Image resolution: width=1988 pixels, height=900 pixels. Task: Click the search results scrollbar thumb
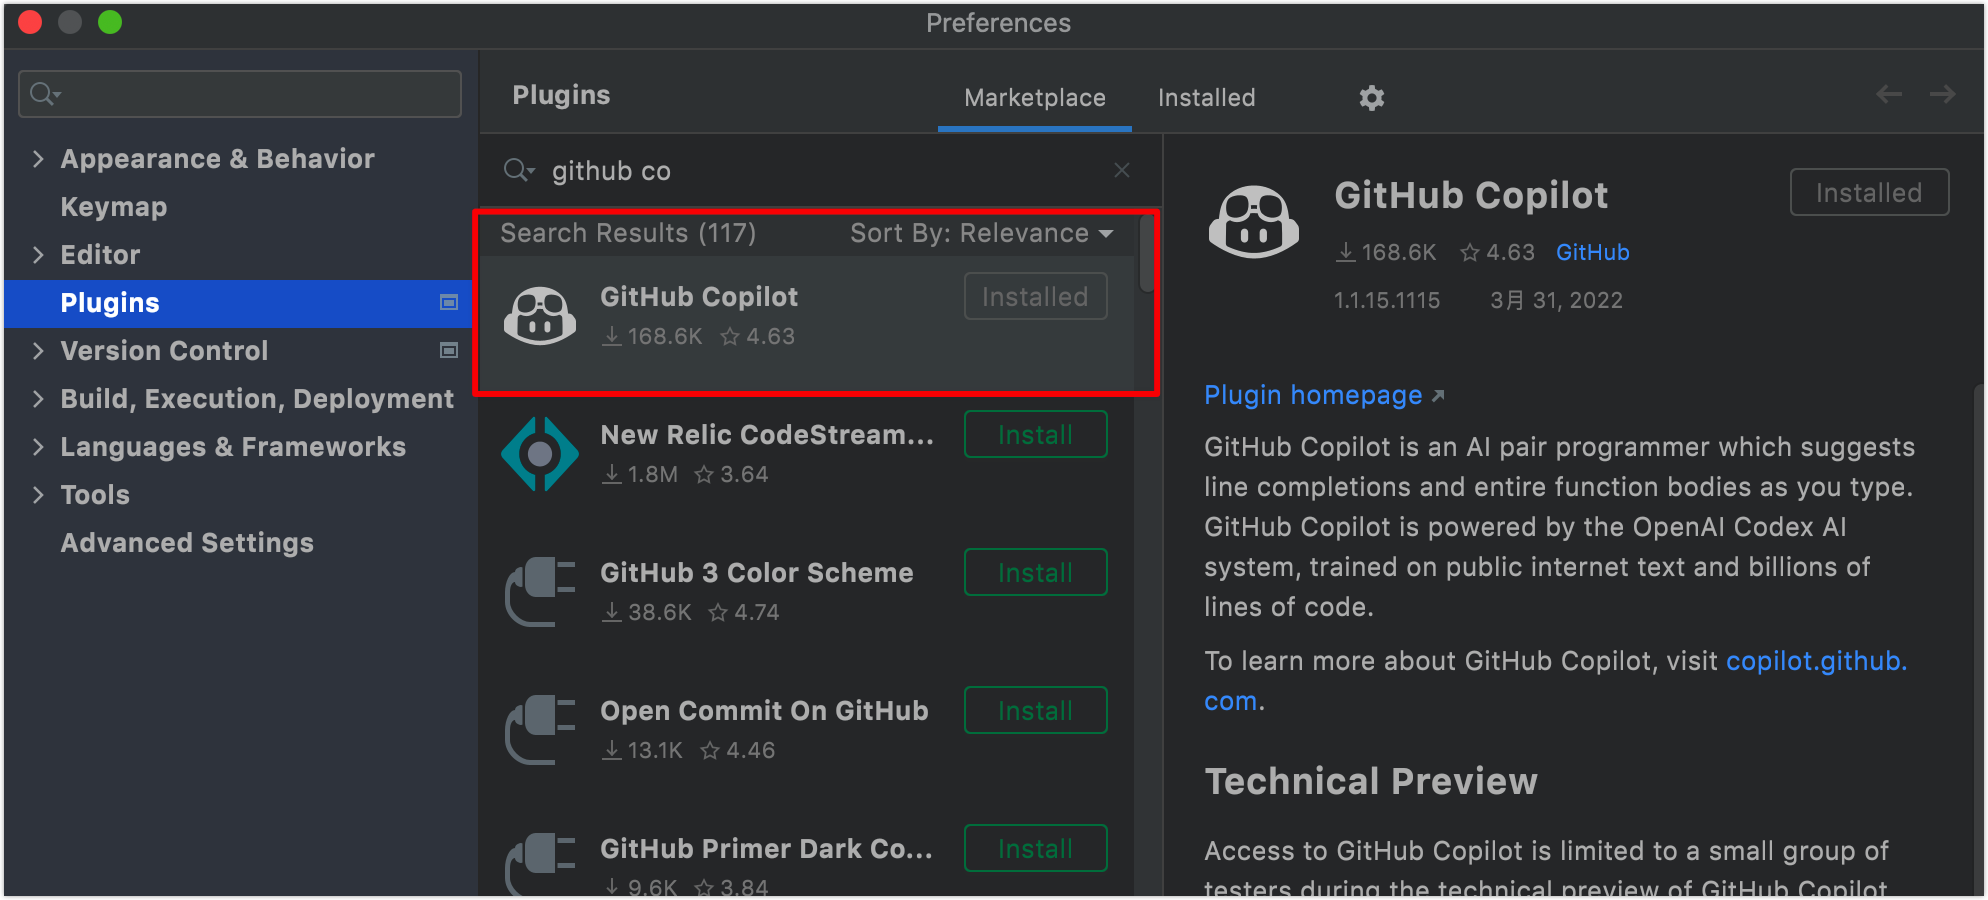(1147, 253)
